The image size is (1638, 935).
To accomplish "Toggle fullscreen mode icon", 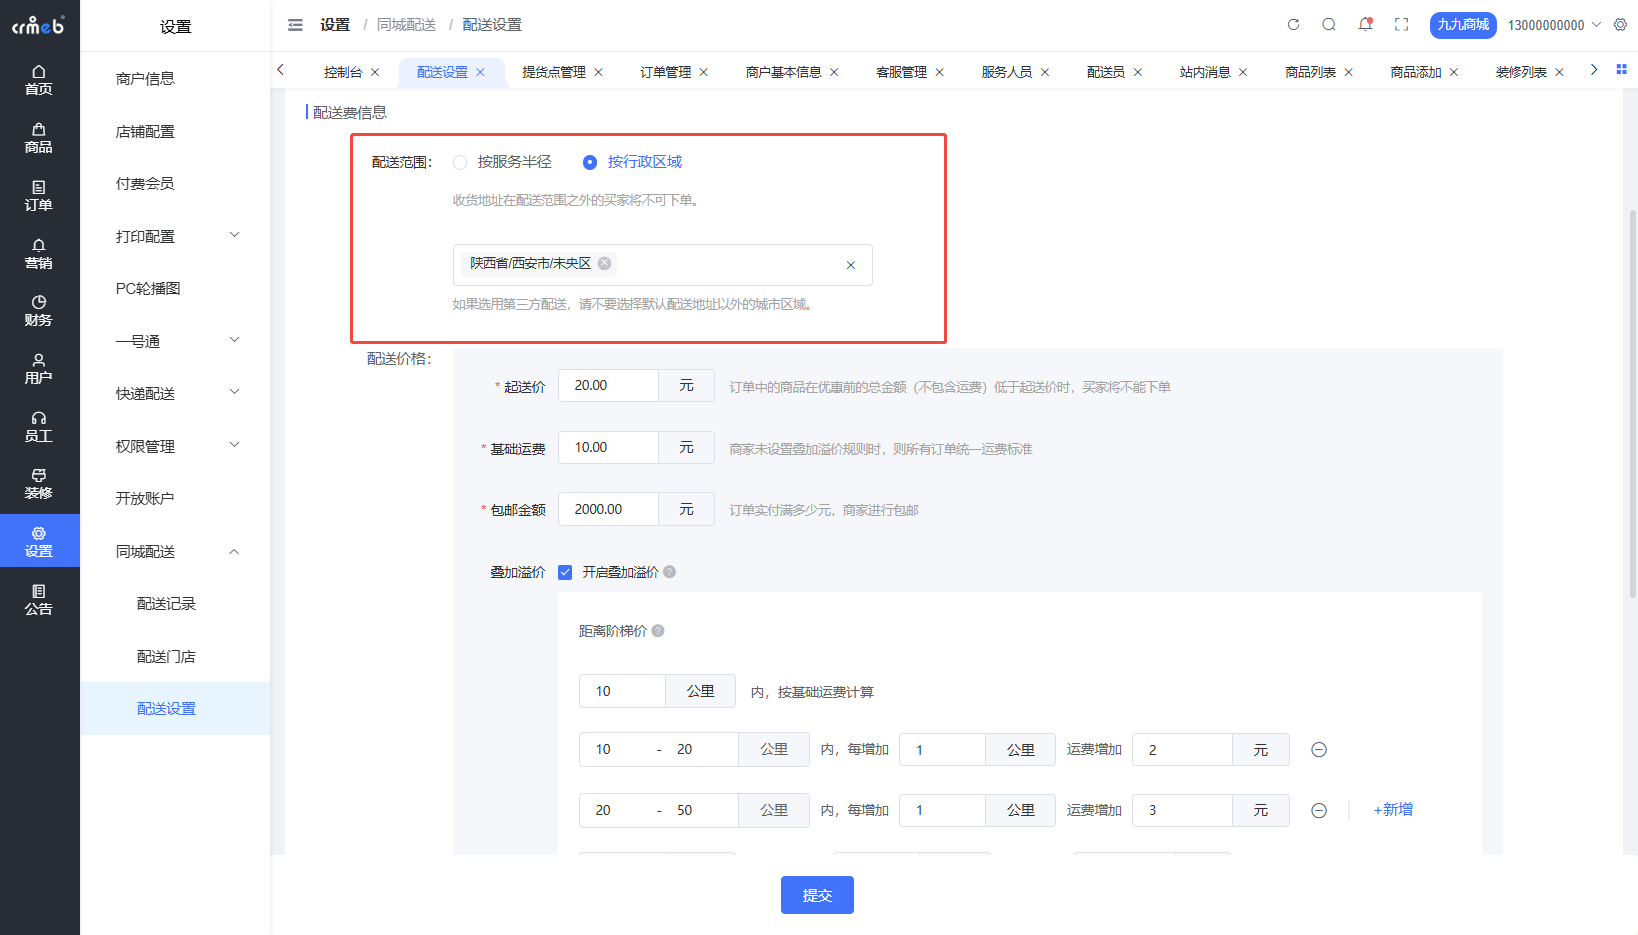I will pyautogui.click(x=1401, y=25).
